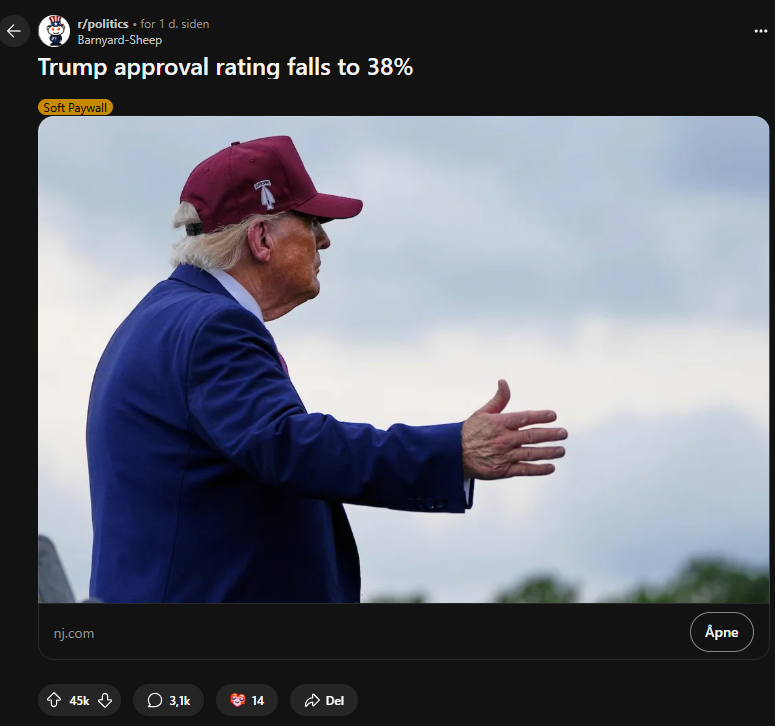Click the 3,1k comment count
This screenshot has width=775, height=726.
click(179, 700)
